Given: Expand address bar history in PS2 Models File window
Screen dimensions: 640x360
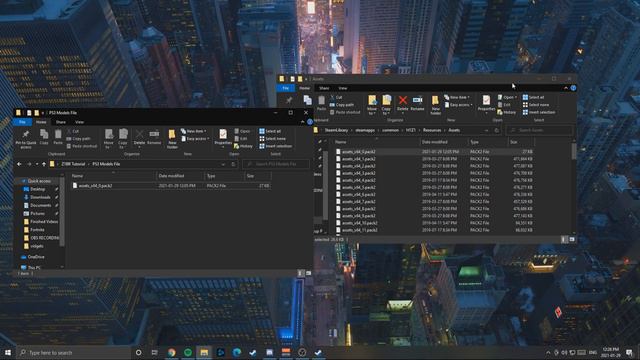Looking at the screenshot, I should point(223,164).
